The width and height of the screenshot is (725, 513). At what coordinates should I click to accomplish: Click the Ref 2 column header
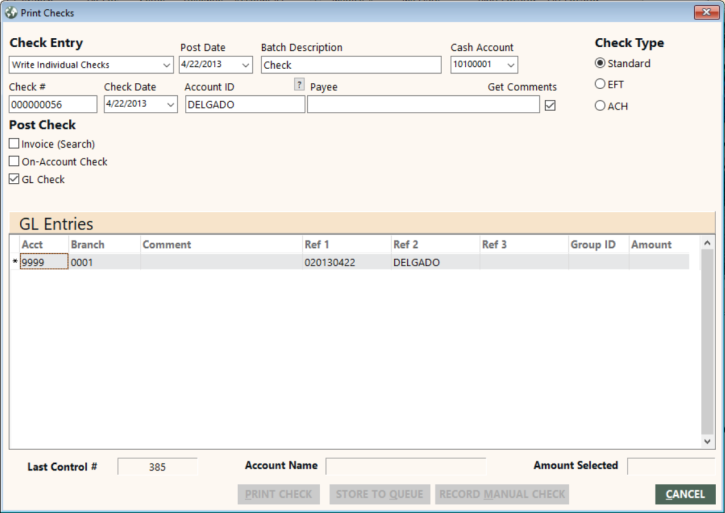tap(435, 245)
